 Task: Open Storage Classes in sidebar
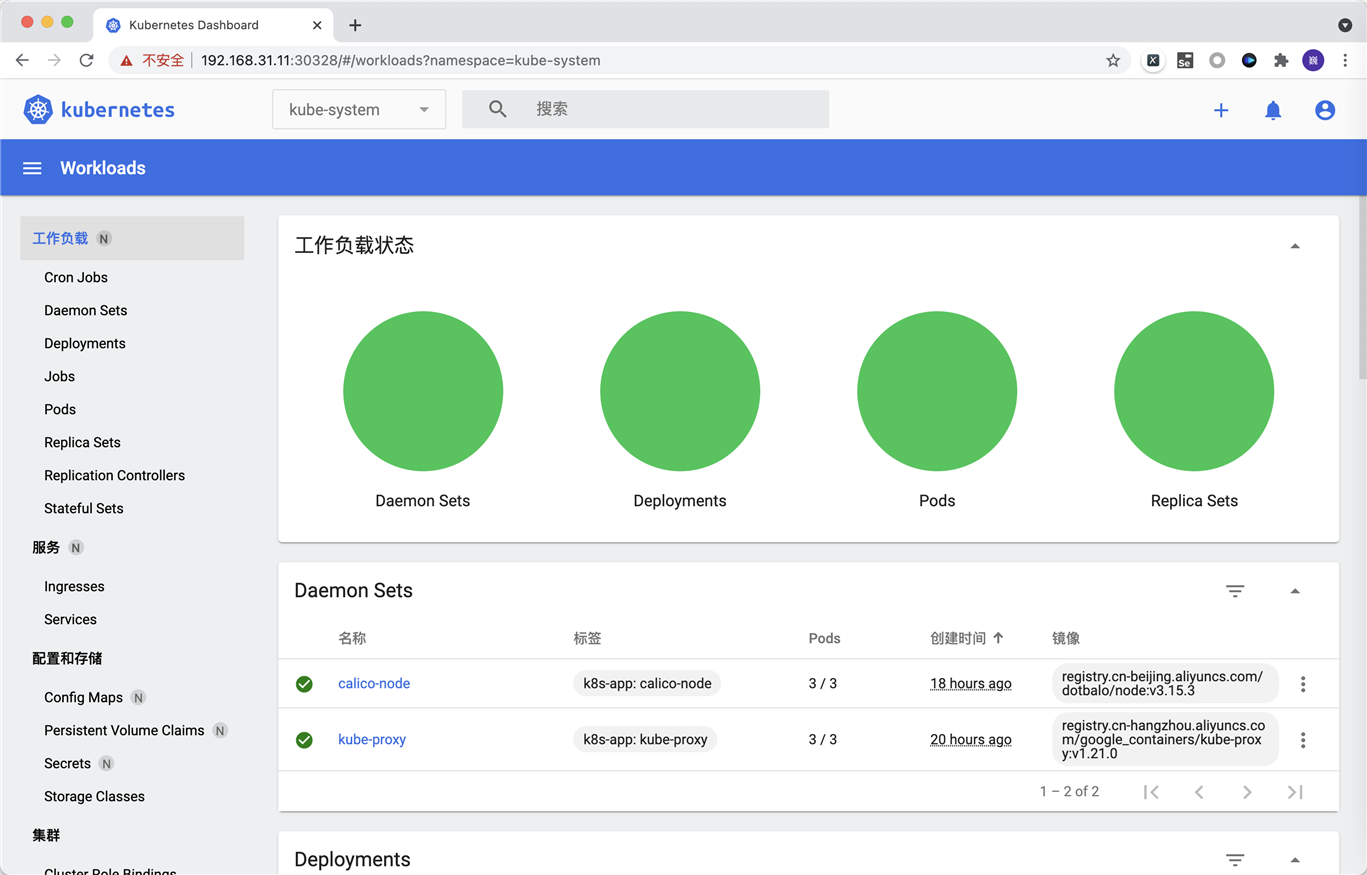95,796
